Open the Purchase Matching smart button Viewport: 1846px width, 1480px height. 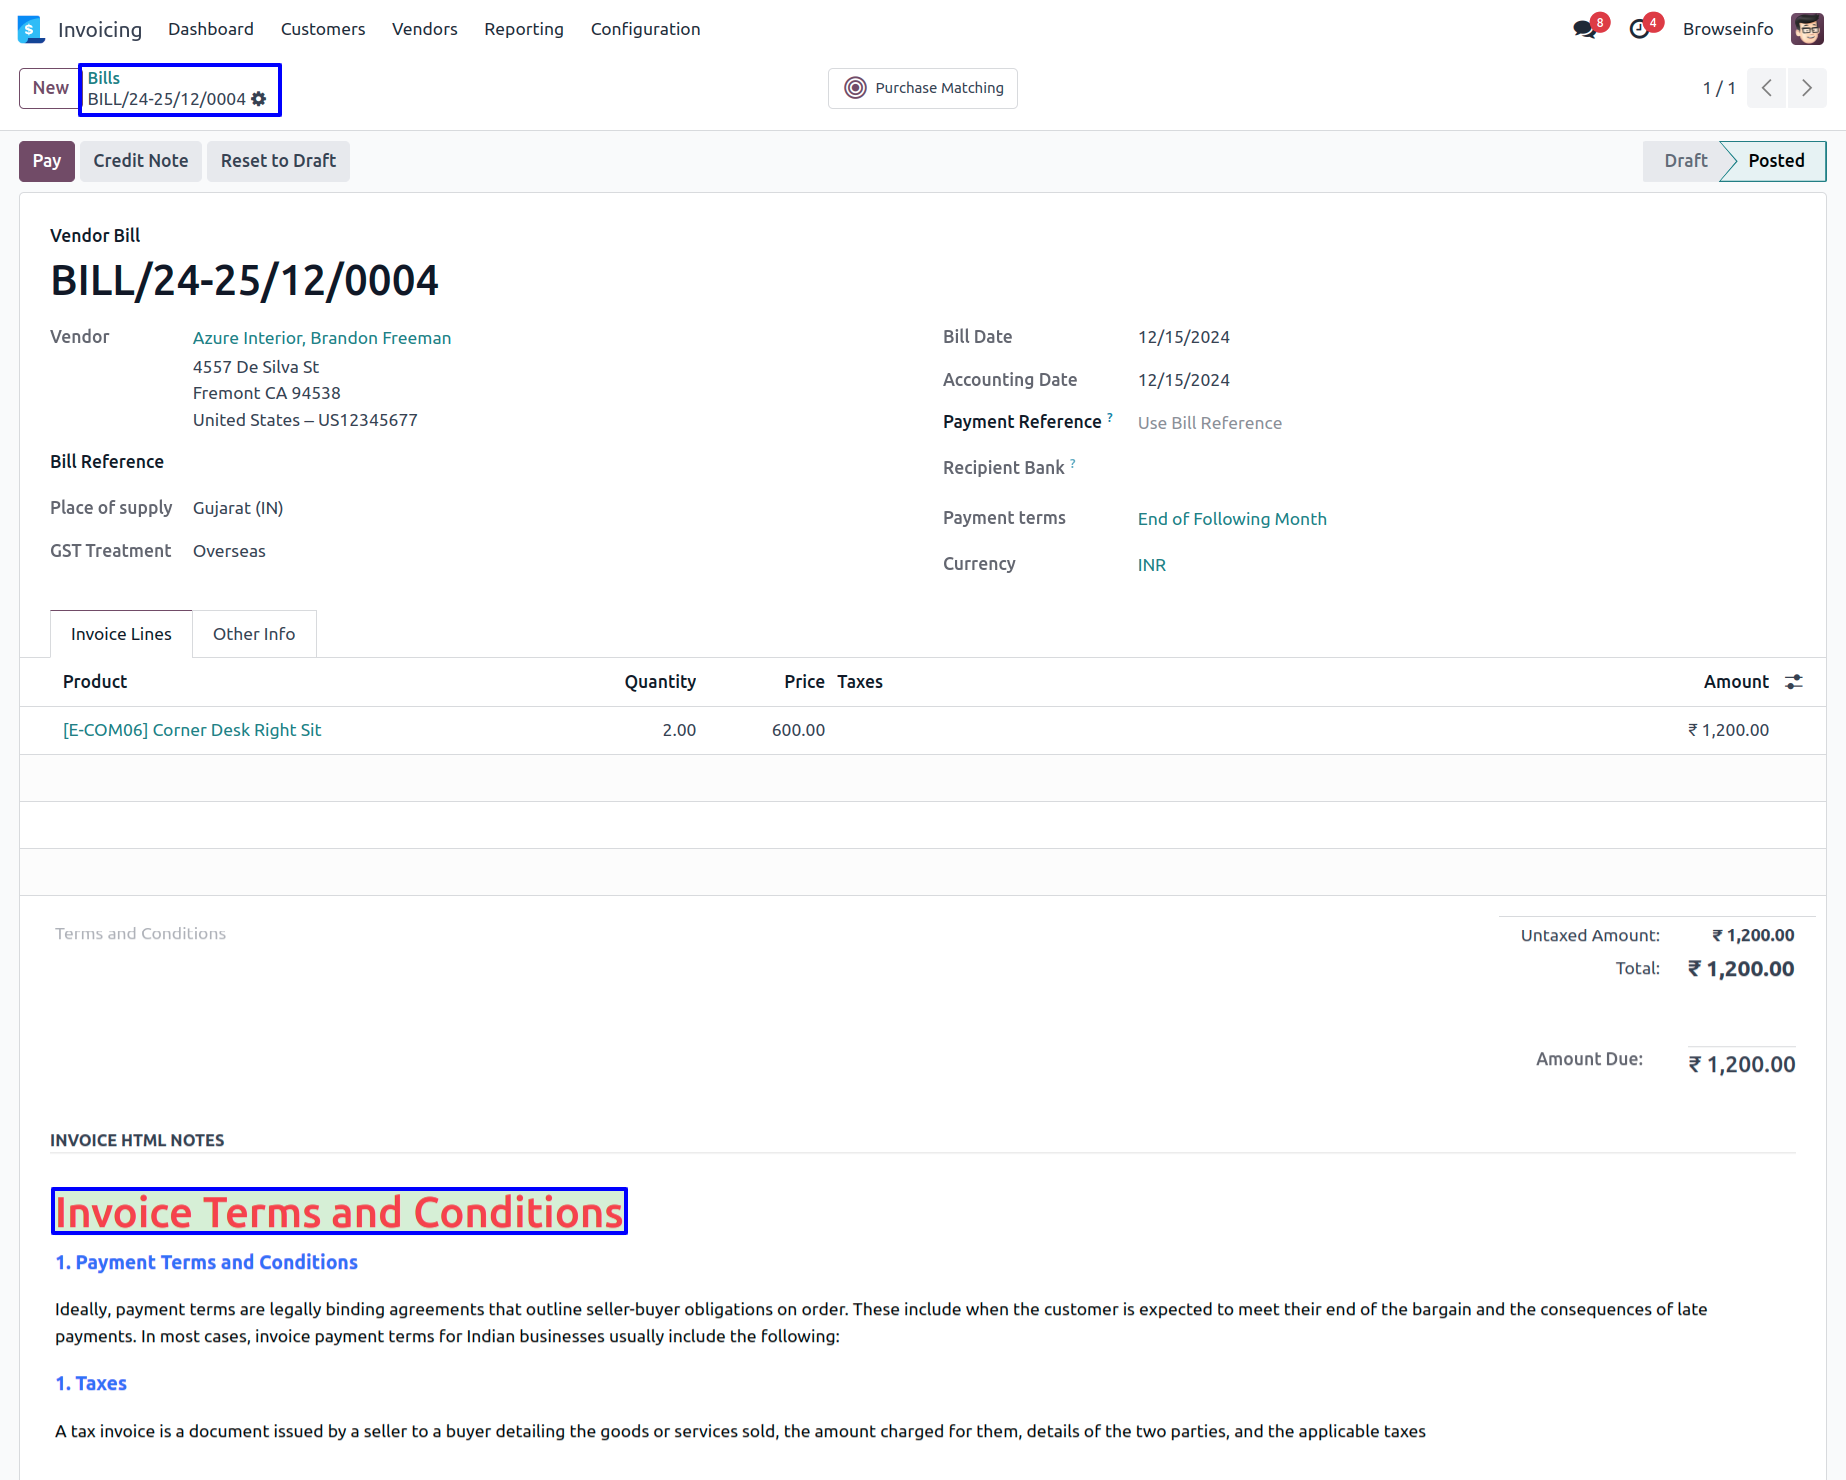point(922,88)
